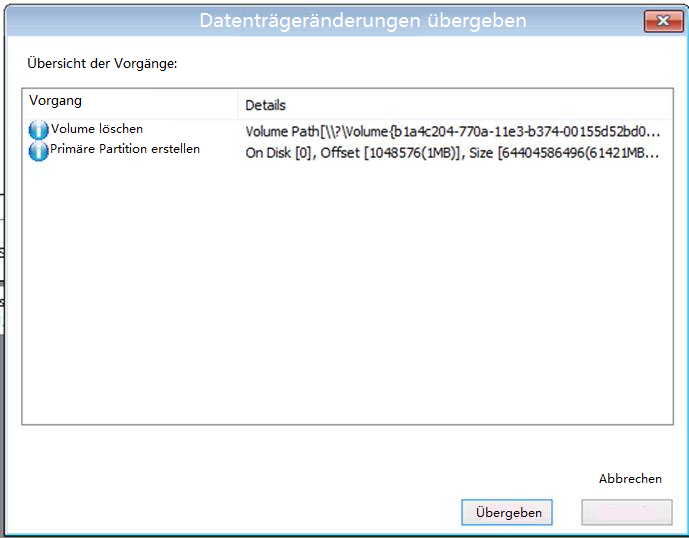
Task: Click the blank button next to Übergeben
Action: (x=627, y=512)
